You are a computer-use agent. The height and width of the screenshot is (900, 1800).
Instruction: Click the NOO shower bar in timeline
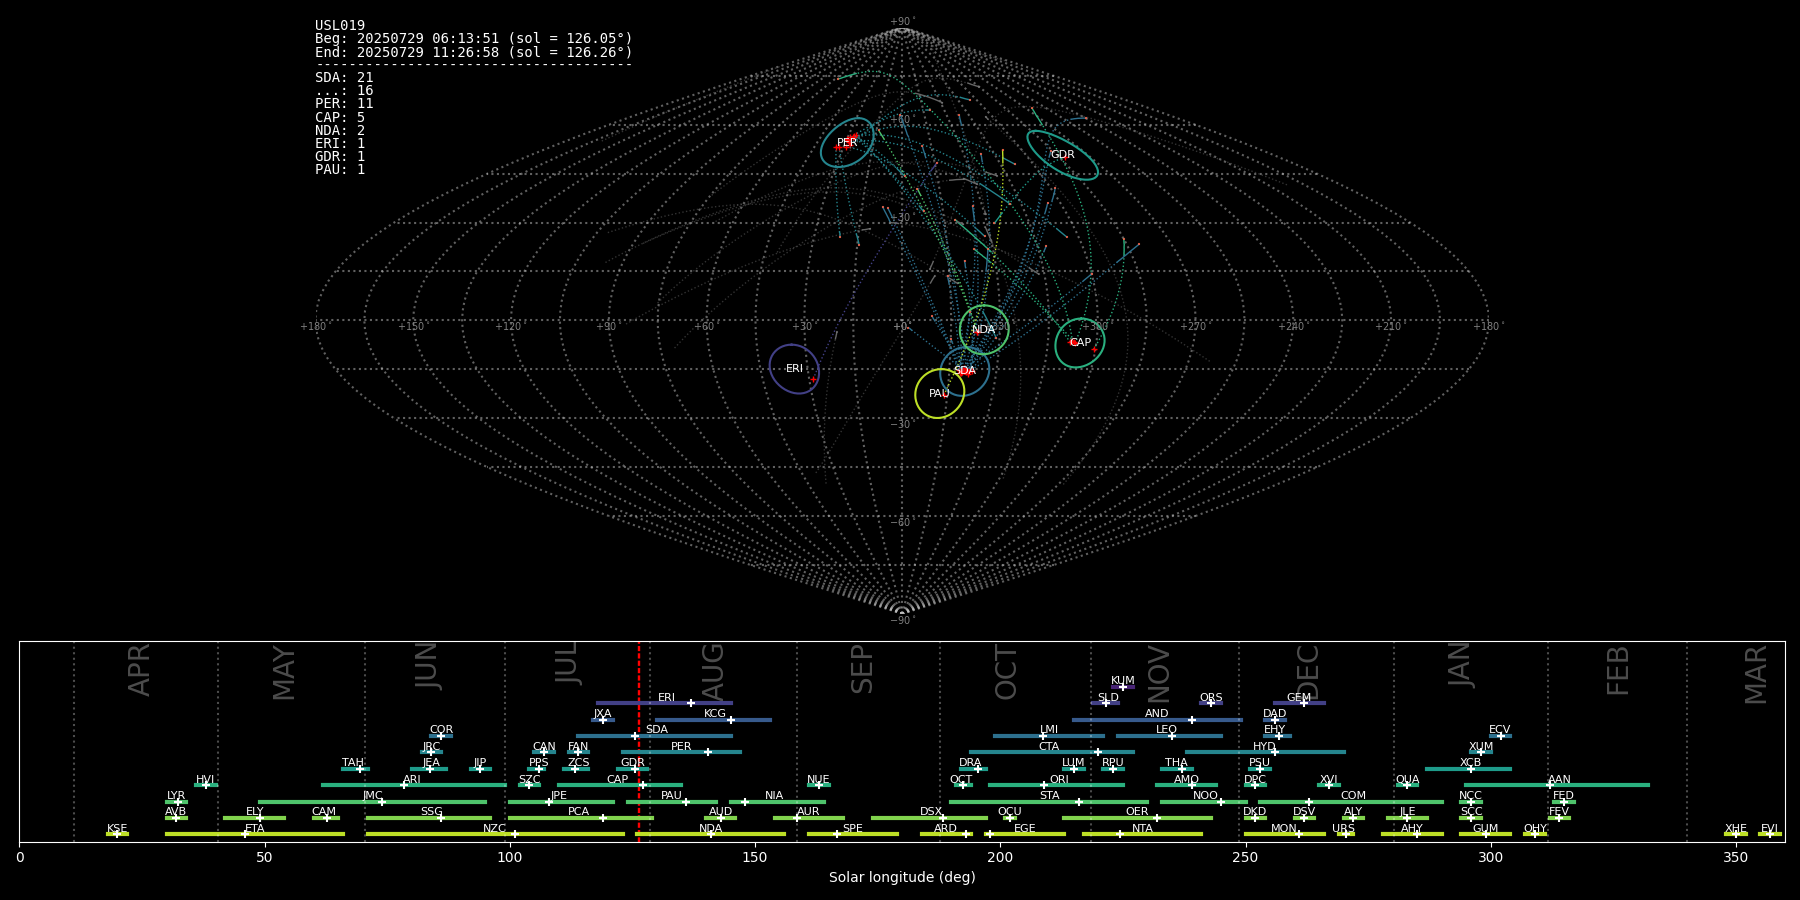click(x=1204, y=802)
